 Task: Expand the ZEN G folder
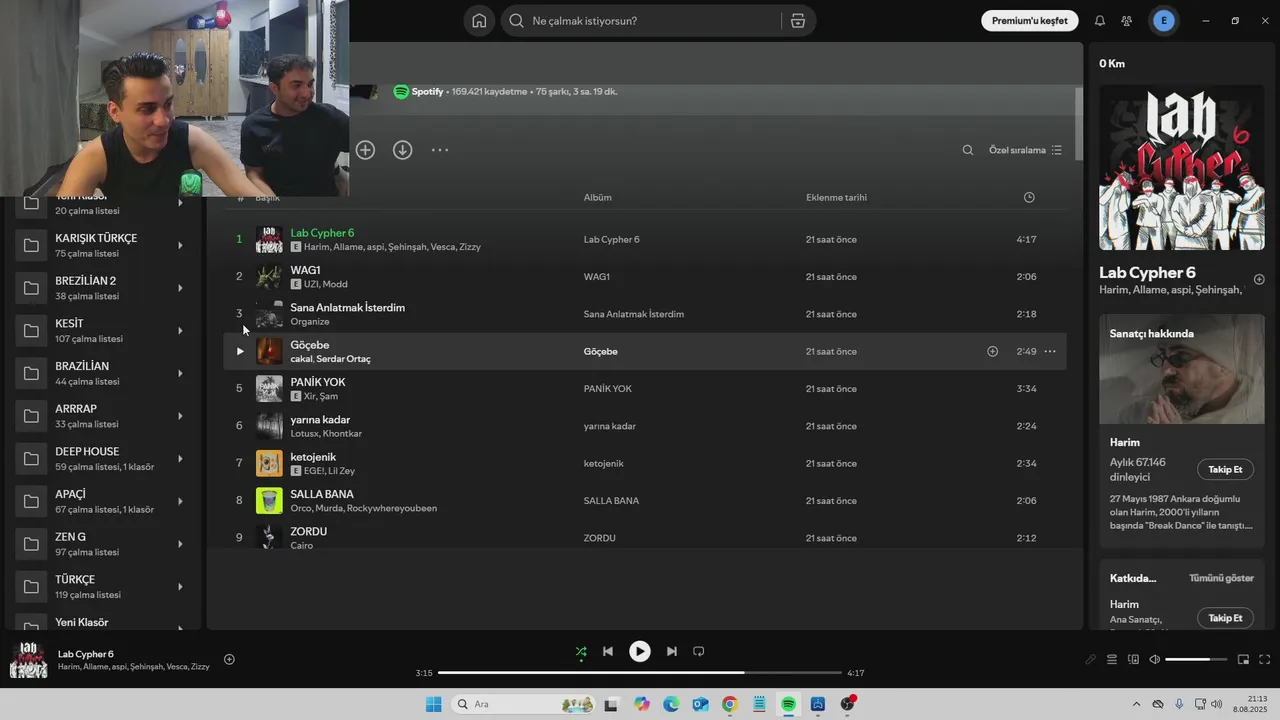[180, 544]
